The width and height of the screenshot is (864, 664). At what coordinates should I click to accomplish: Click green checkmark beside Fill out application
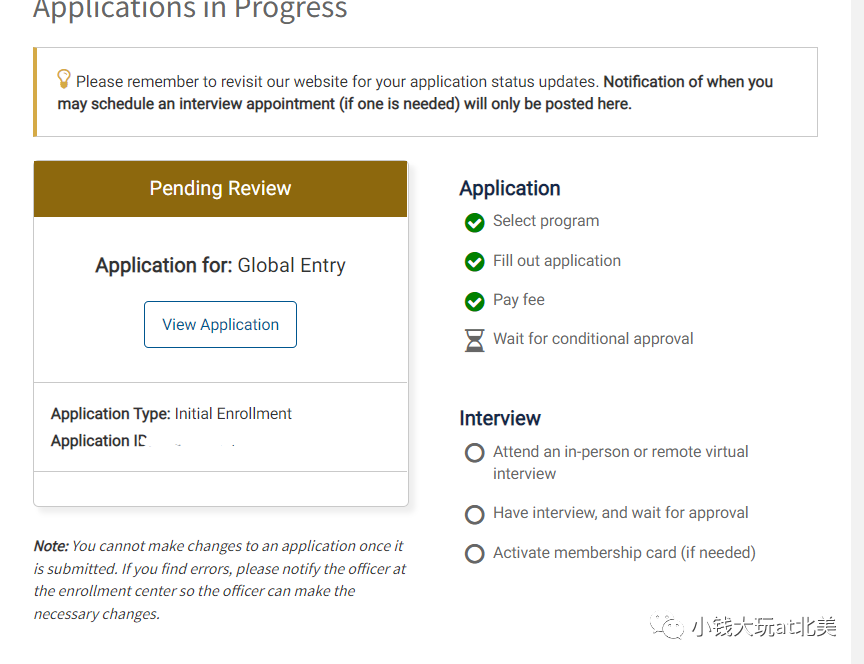pyautogui.click(x=474, y=262)
